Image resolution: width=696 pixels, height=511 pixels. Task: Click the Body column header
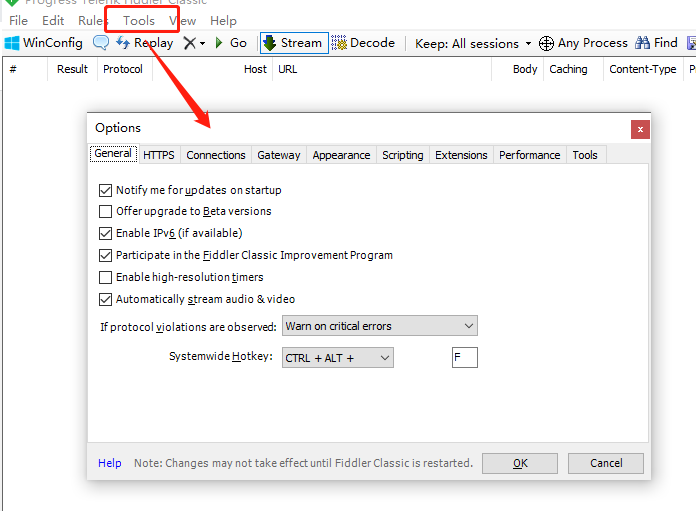tap(518, 69)
